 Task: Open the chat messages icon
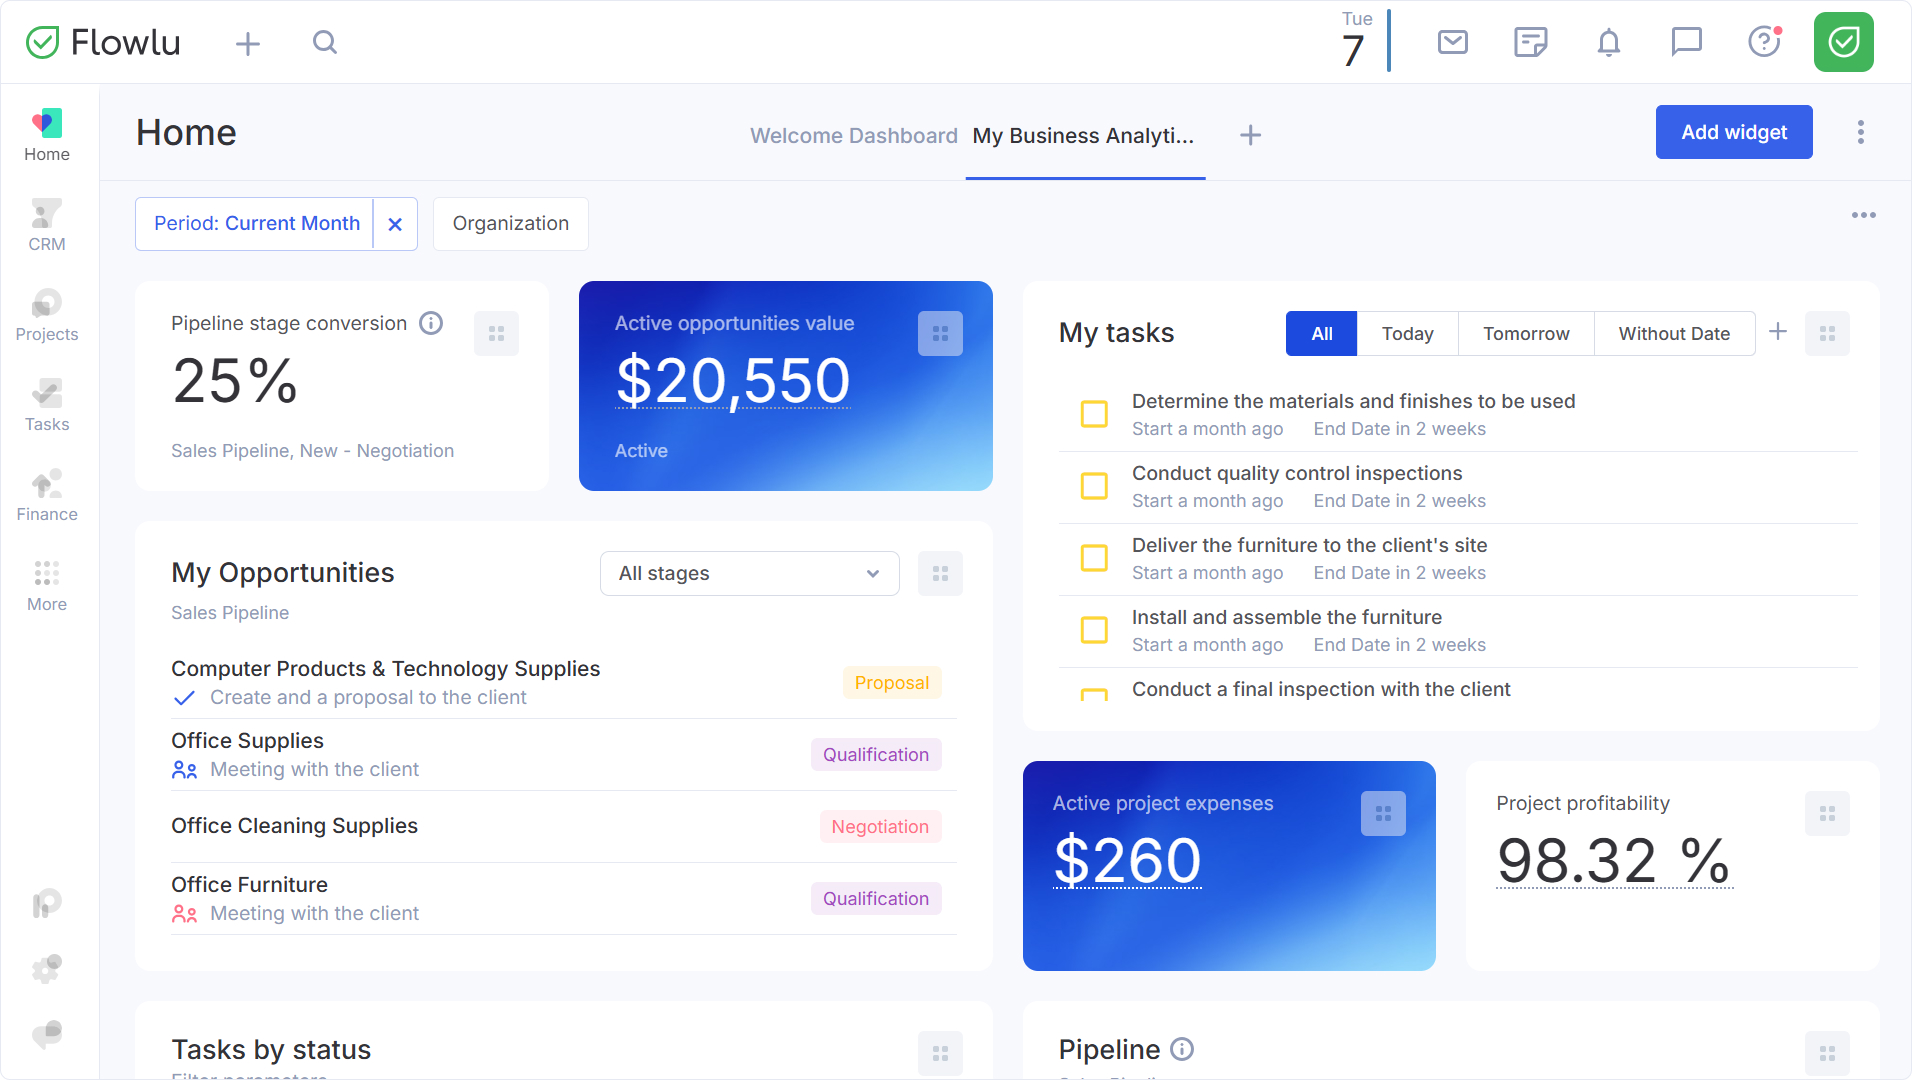(x=1687, y=42)
